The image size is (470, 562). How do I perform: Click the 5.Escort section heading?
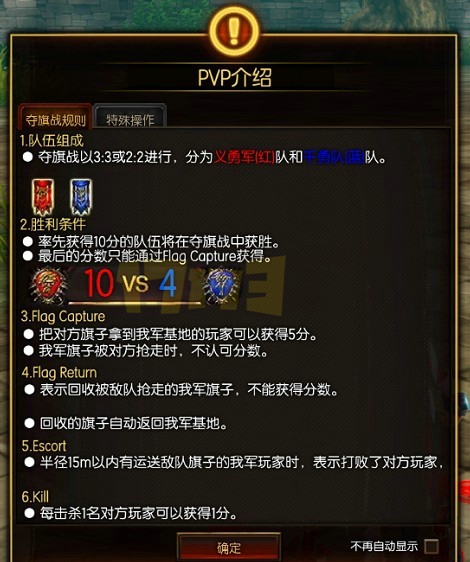(44, 446)
